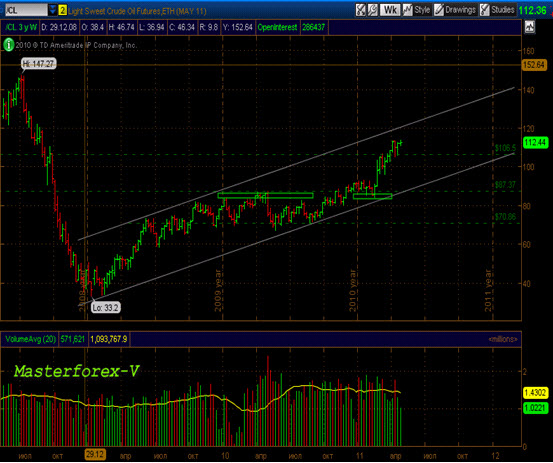Click the Lo: 33.2 price bubble
The image size is (553, 463).
click(106, 307)
